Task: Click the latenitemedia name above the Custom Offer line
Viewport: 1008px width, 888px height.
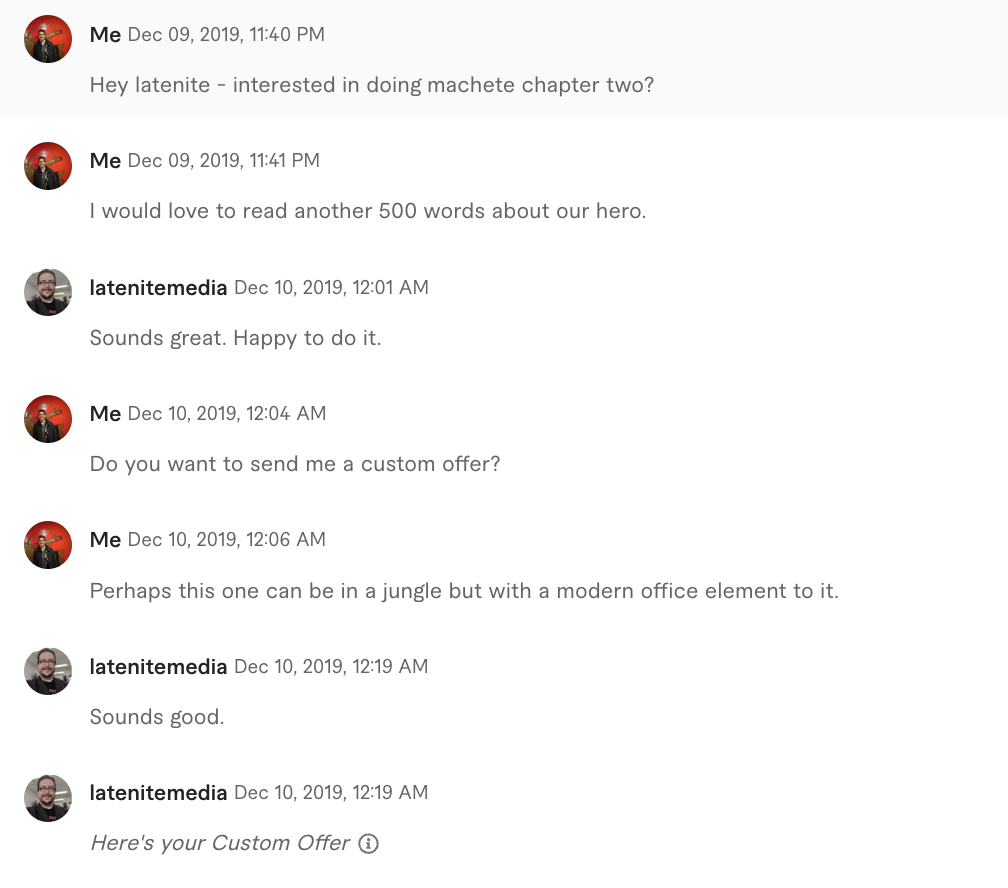Action: pyautogui.click(x=158, y=793)
